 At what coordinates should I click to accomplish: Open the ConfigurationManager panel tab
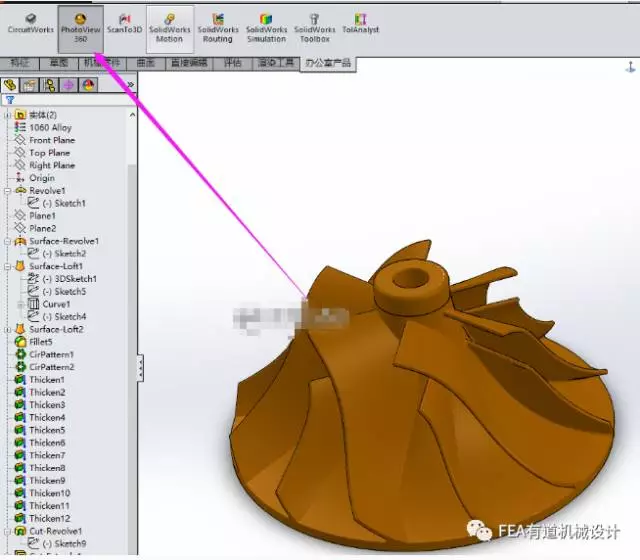(49, 85)
